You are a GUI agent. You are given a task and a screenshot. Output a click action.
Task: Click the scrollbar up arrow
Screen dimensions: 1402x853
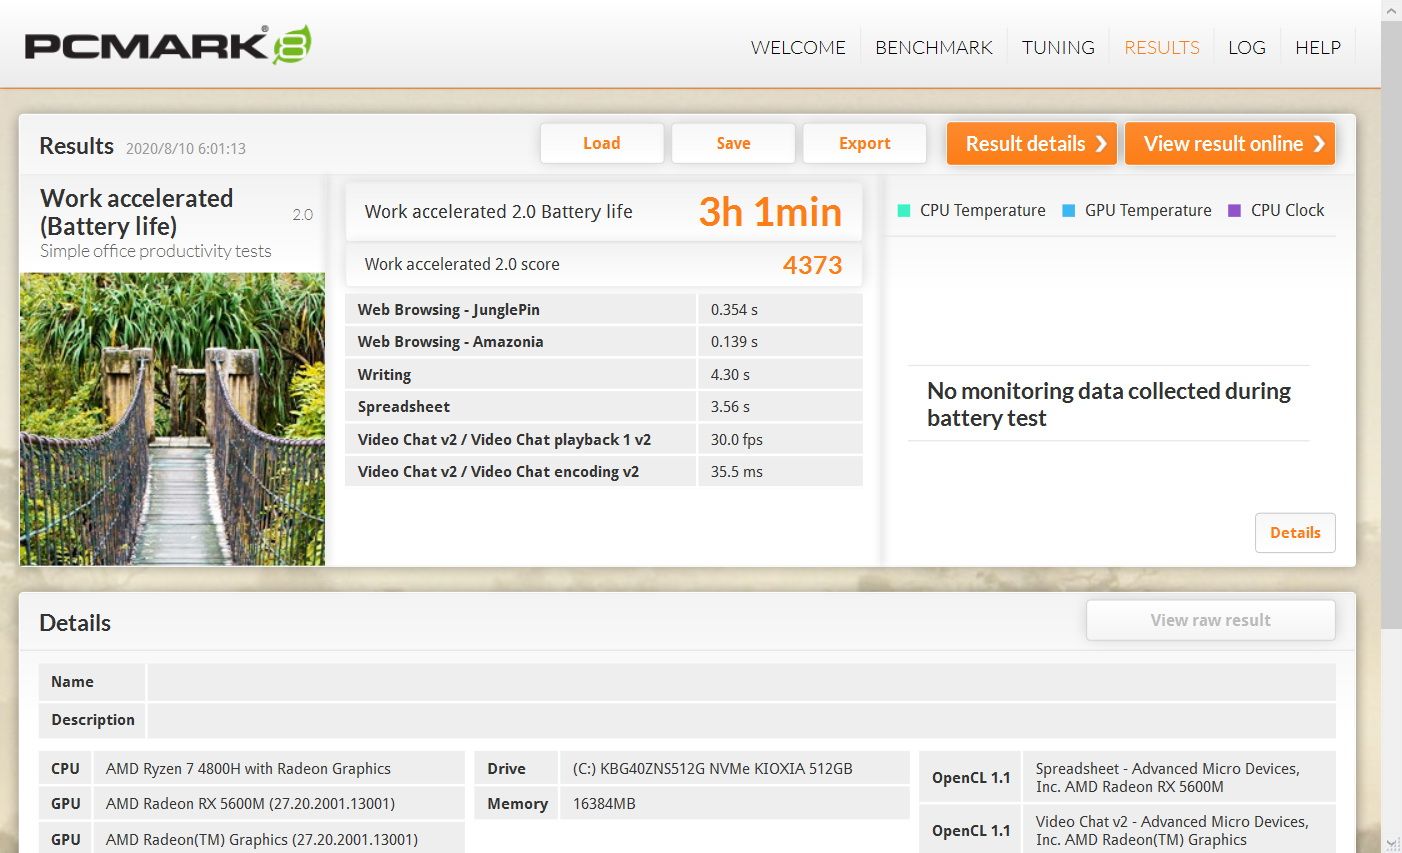point(1391,10)
